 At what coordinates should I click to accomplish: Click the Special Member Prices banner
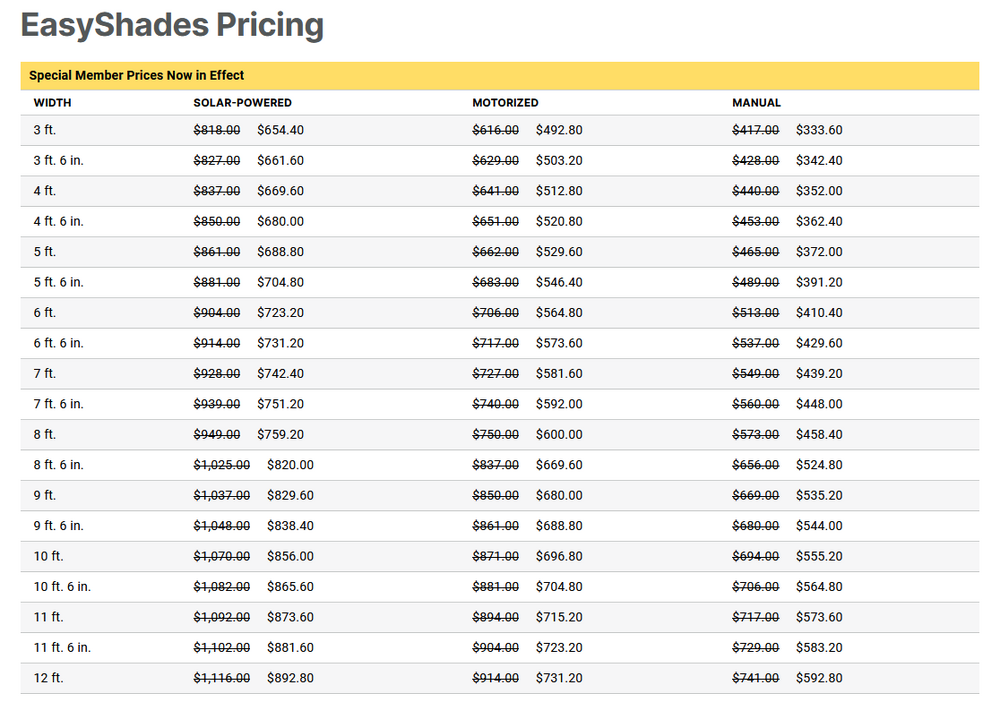136,75
